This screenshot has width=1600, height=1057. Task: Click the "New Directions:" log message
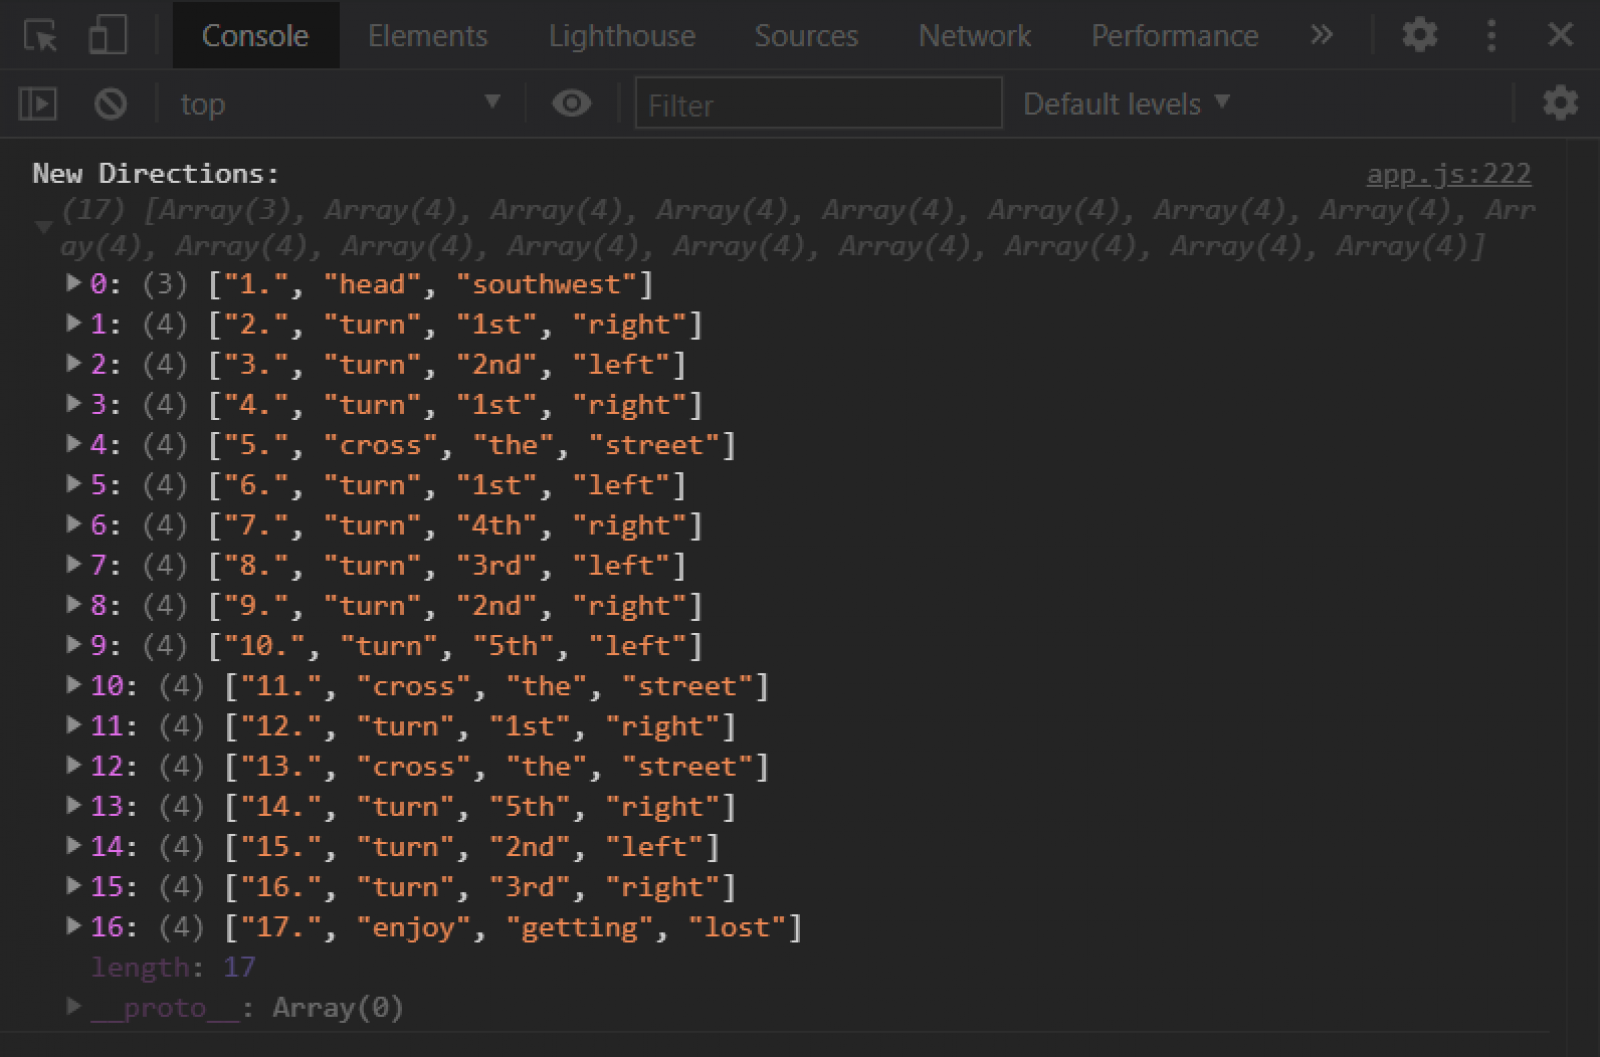(x=156, y=174)
